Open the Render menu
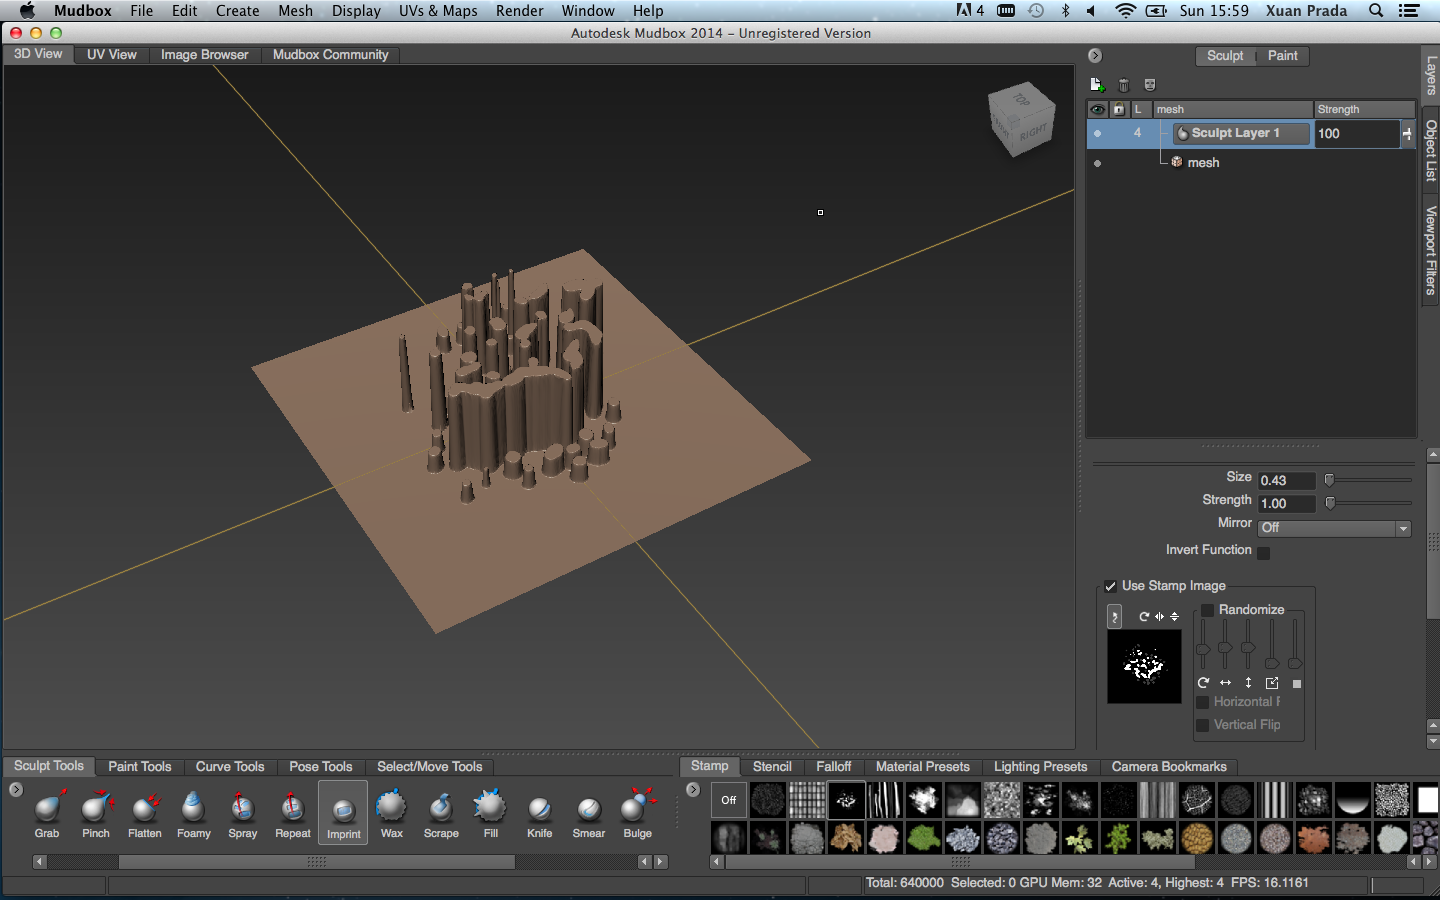Screen dimensions: 1440x900 [520, 11]
